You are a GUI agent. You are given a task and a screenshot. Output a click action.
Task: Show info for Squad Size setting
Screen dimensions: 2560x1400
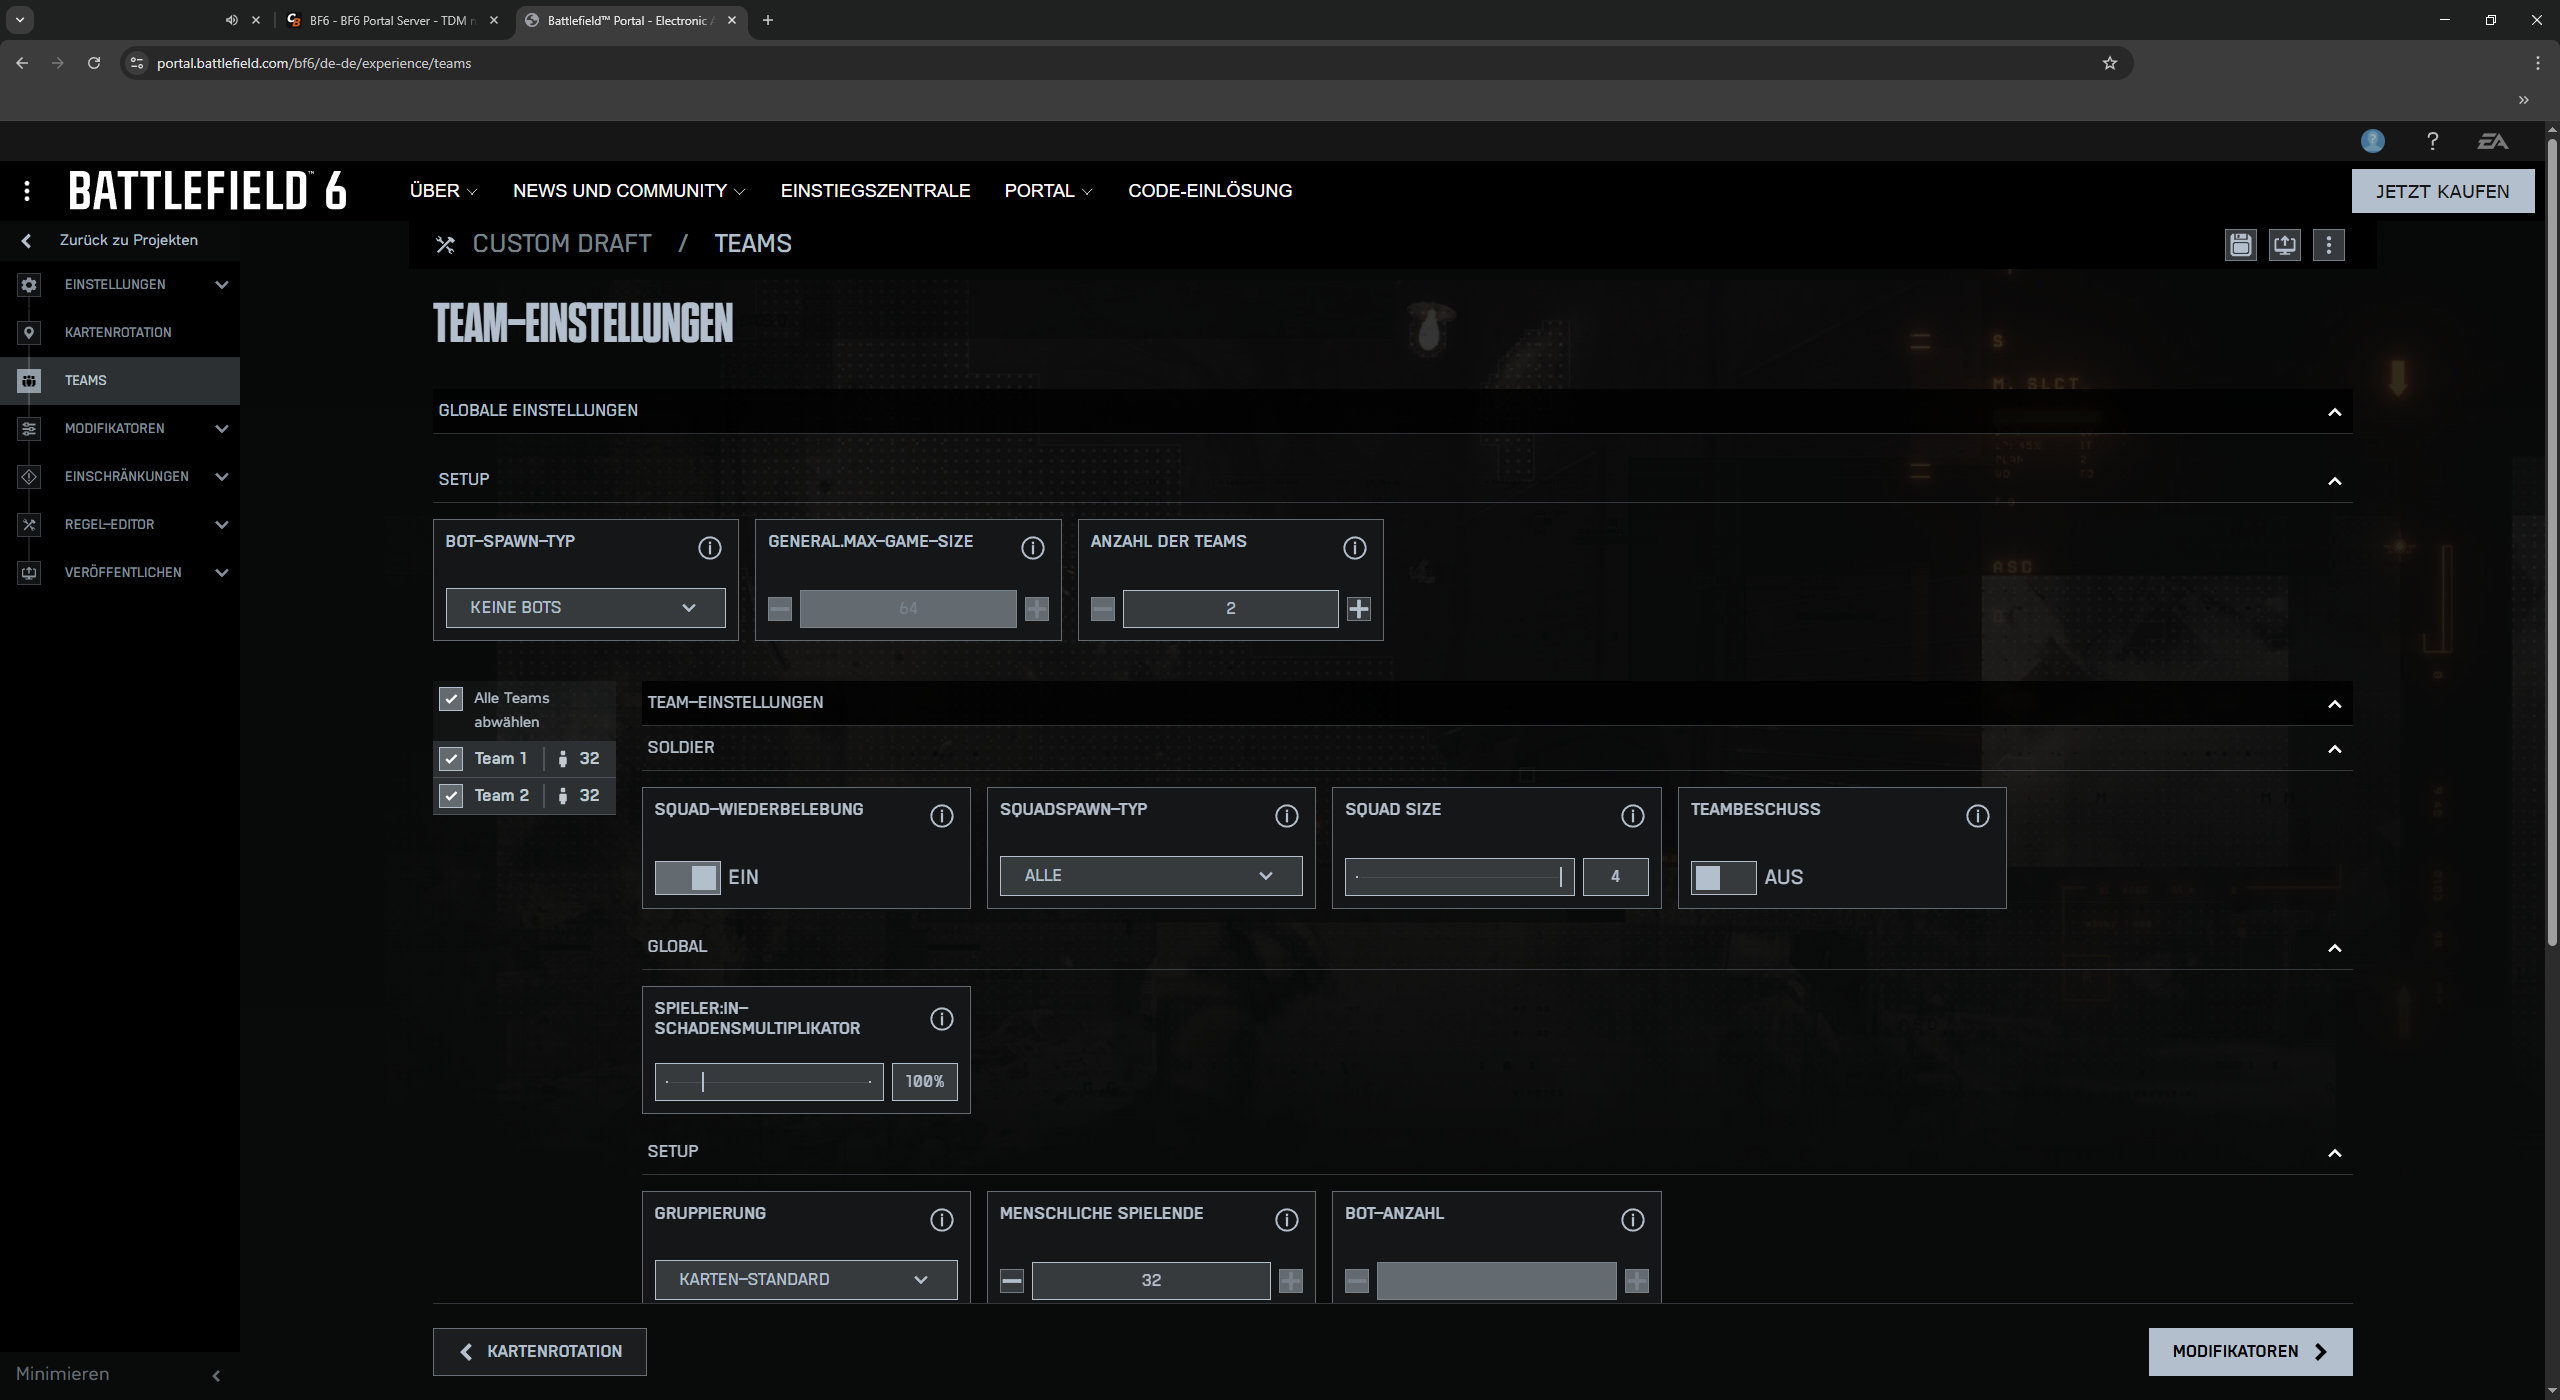point(1632,816)
